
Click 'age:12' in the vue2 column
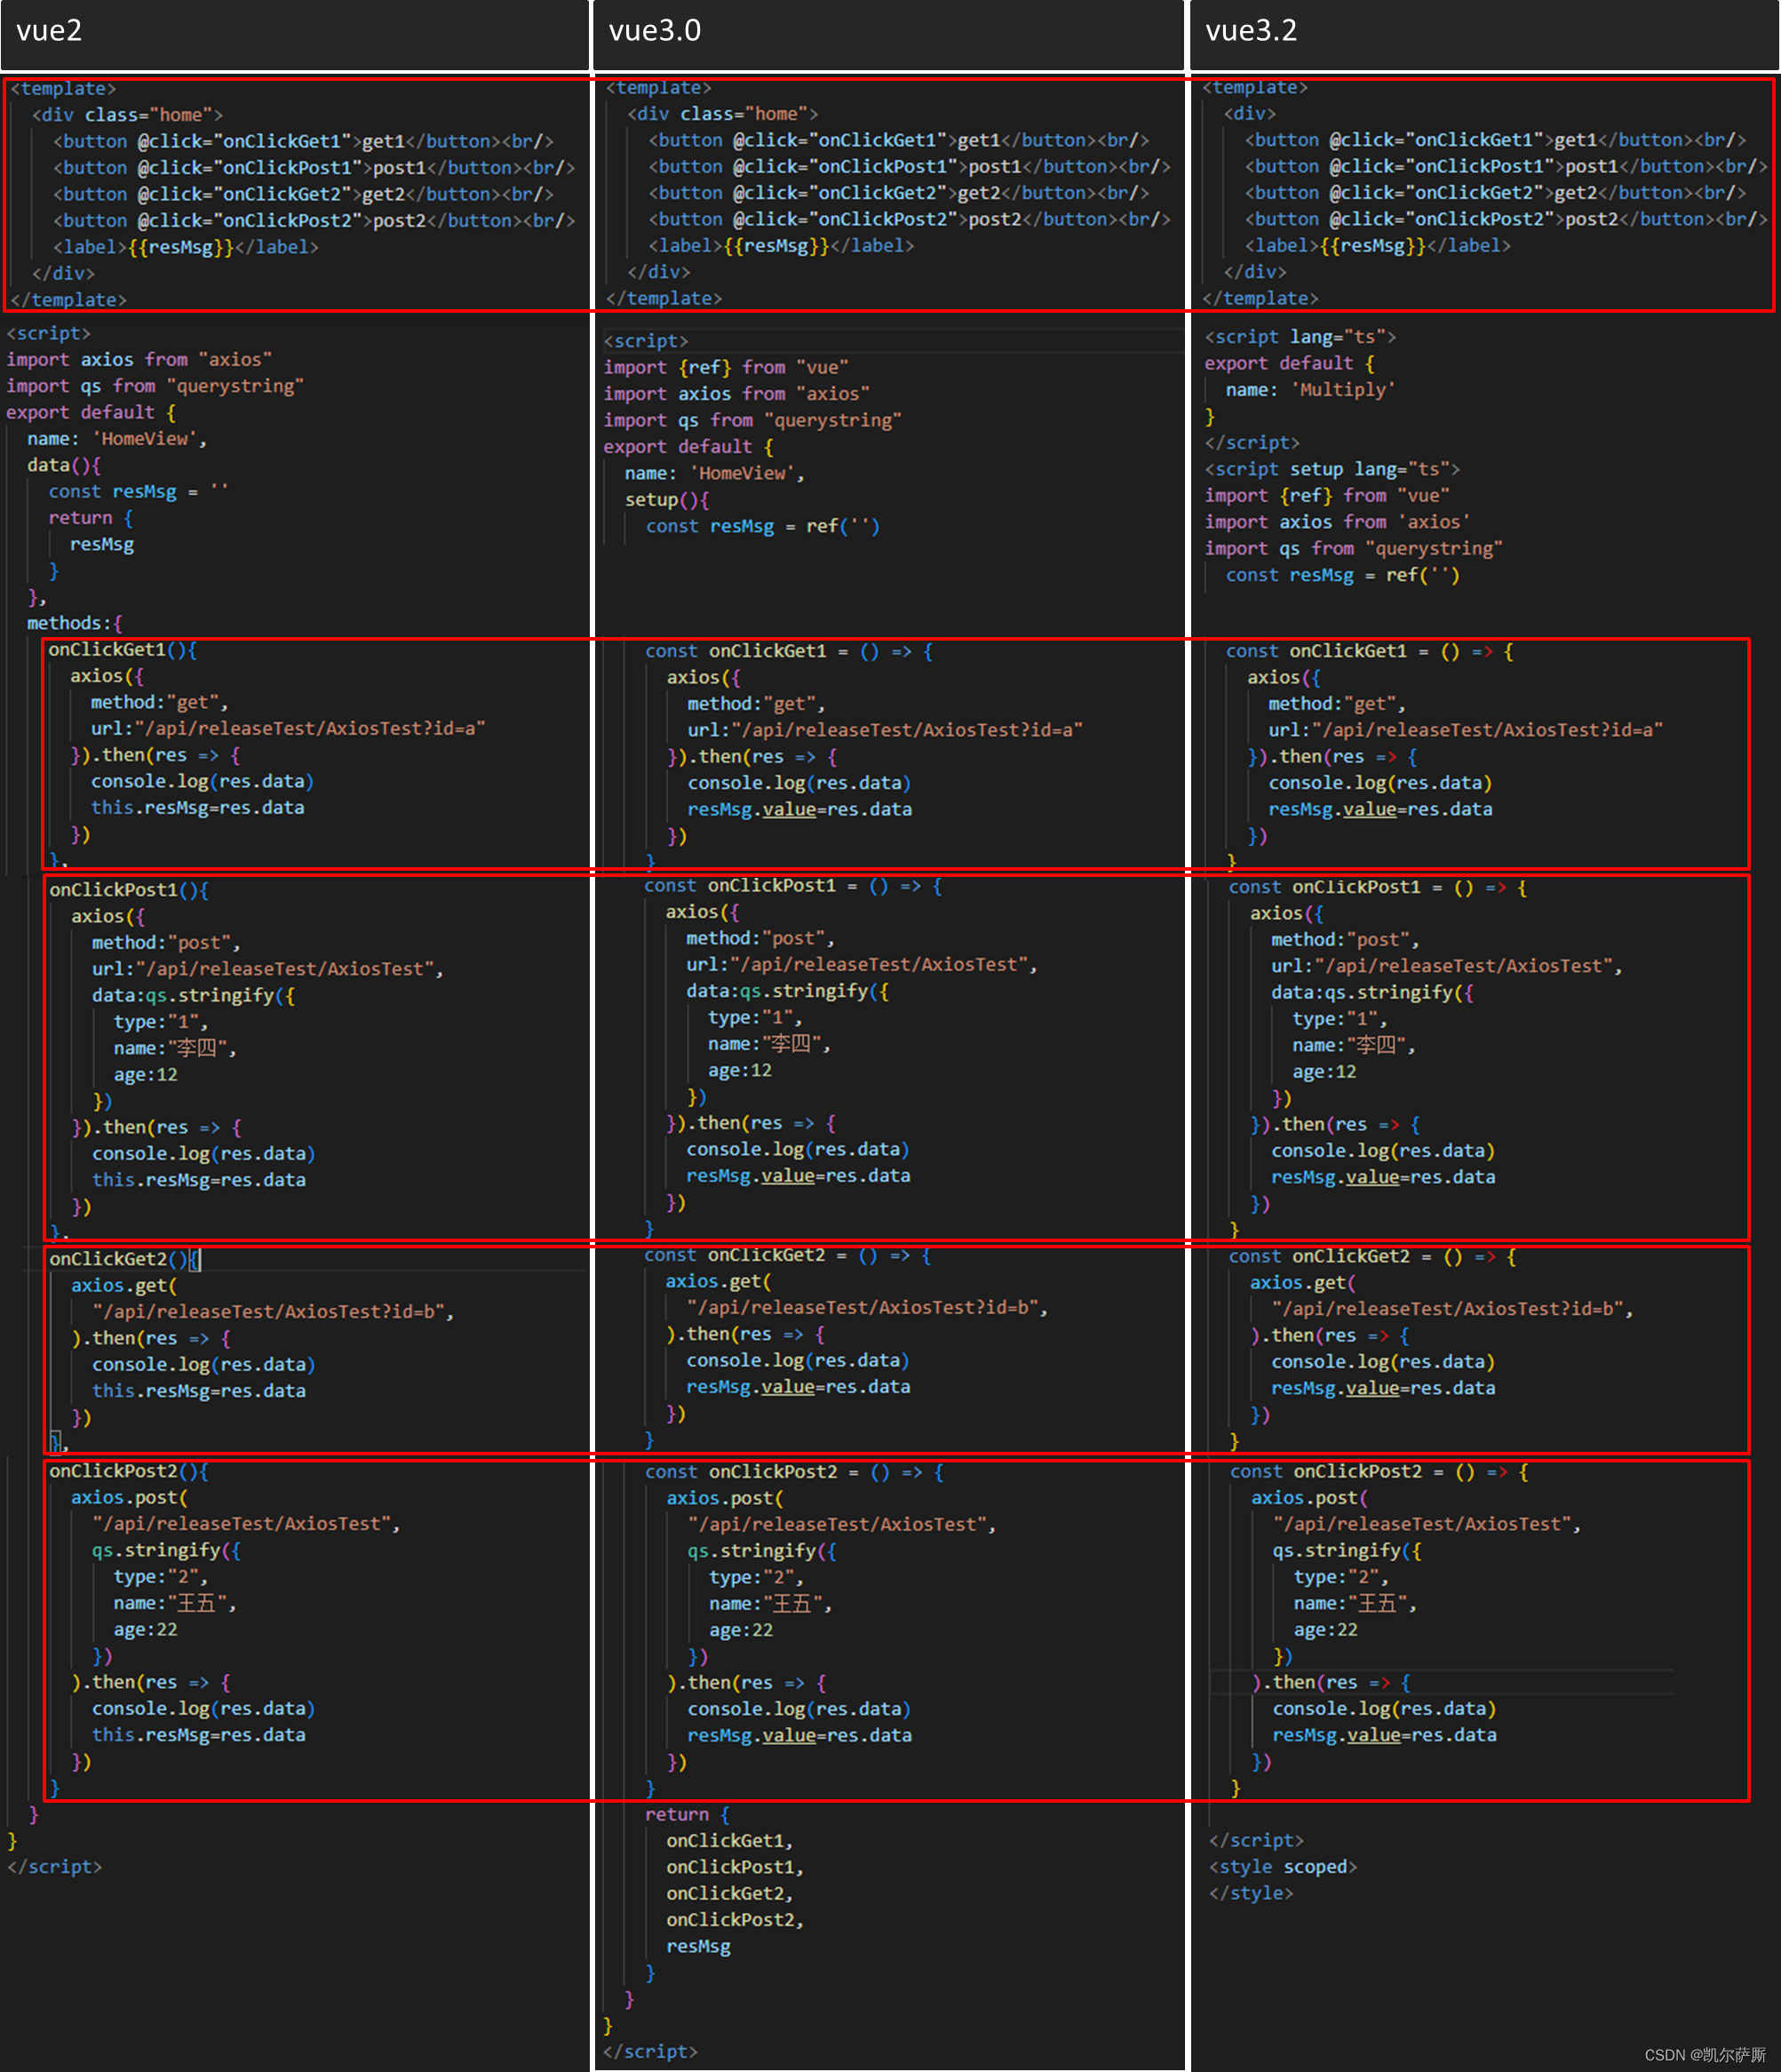tap(145, 1075)
